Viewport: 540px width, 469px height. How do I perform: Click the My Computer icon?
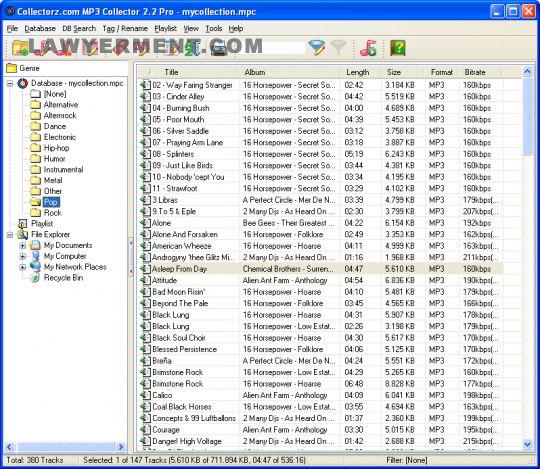(x=35, y=256)
